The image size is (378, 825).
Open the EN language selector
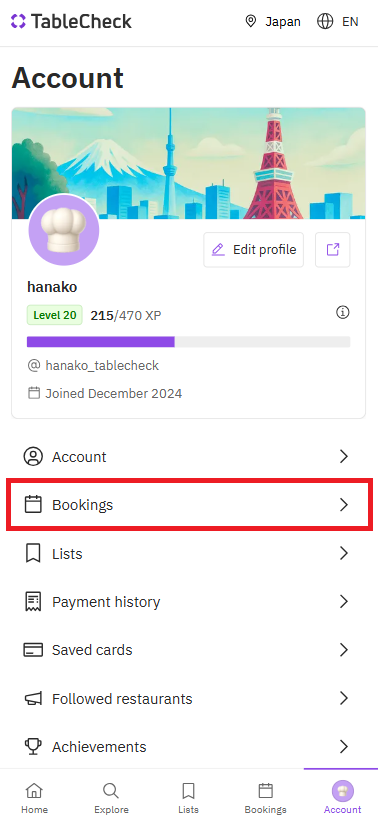pos(337,22)
